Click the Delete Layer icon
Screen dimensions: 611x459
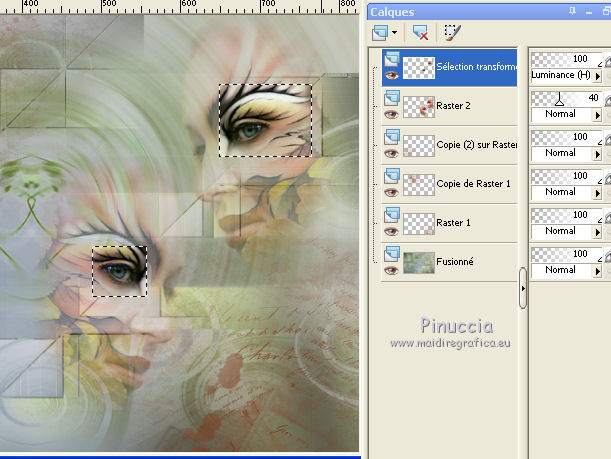(420, 33)
